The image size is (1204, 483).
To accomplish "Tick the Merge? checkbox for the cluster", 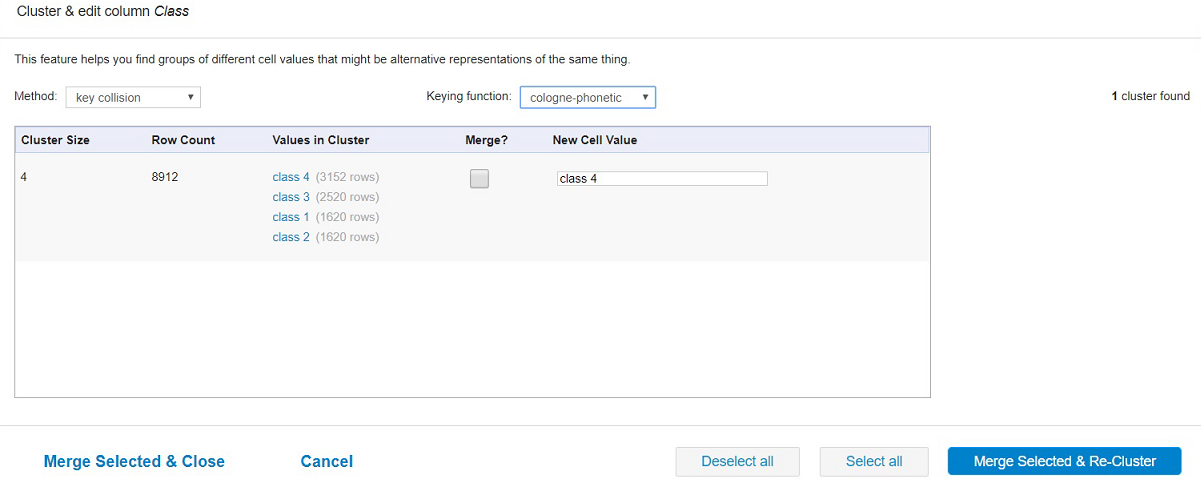I will (479, 179).
